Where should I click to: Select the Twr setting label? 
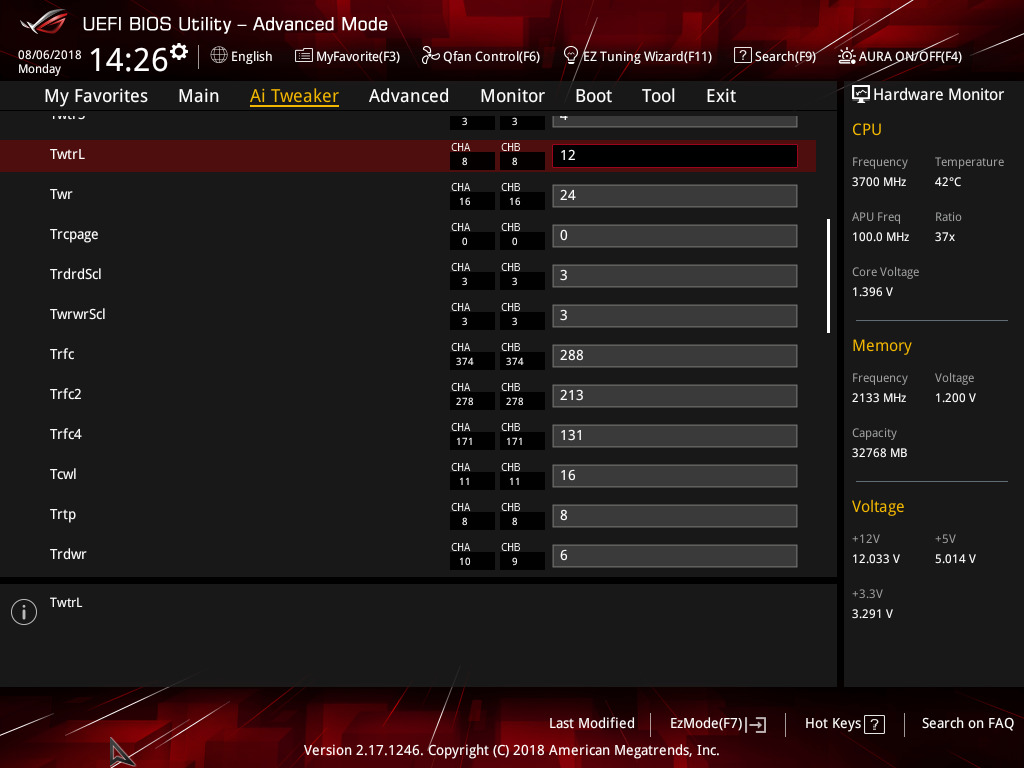tap(61, 194)
